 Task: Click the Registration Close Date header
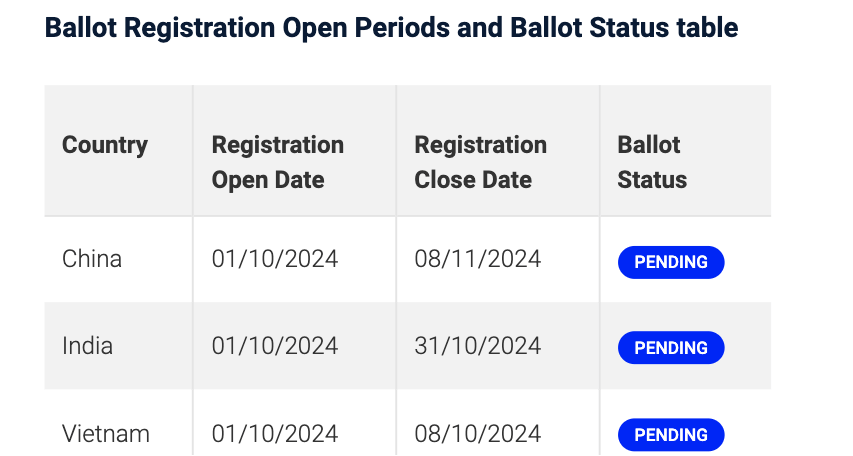(x=480, y=162)
